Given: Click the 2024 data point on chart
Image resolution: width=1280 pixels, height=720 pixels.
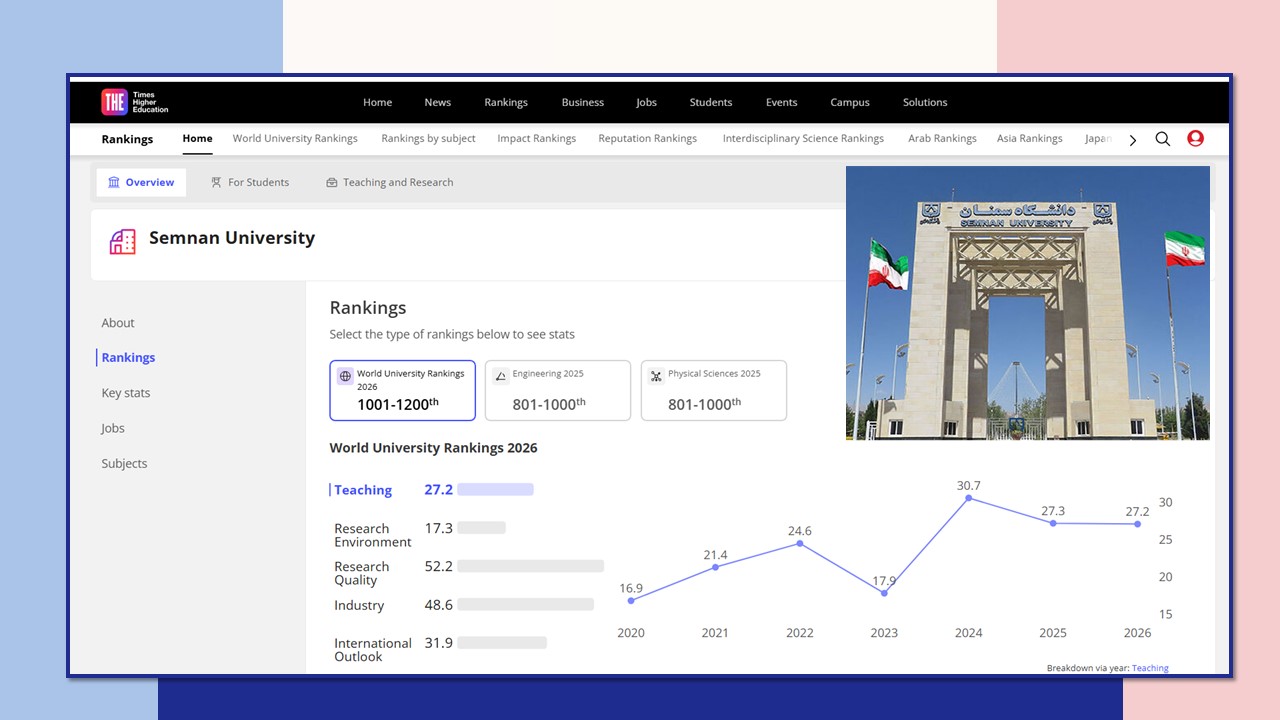Looking at the screenshot, I should point(968,498).
